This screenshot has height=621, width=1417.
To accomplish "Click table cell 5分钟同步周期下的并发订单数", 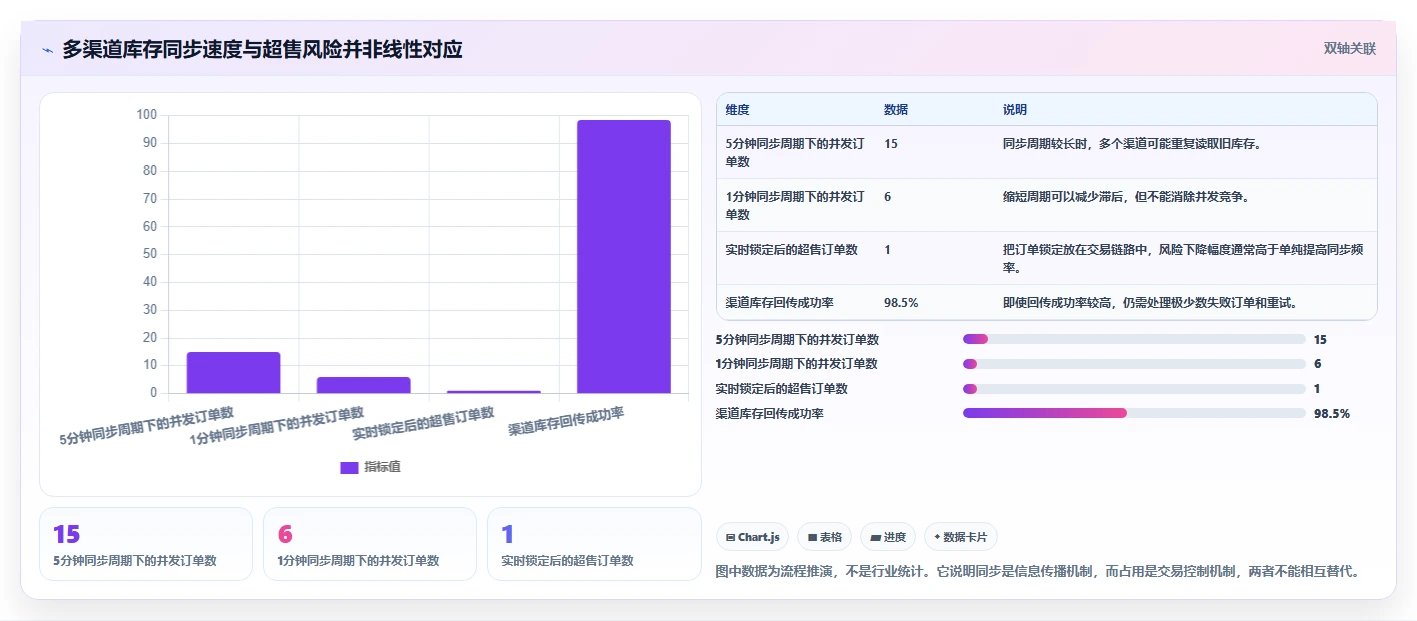I will [x=795, y=152].
